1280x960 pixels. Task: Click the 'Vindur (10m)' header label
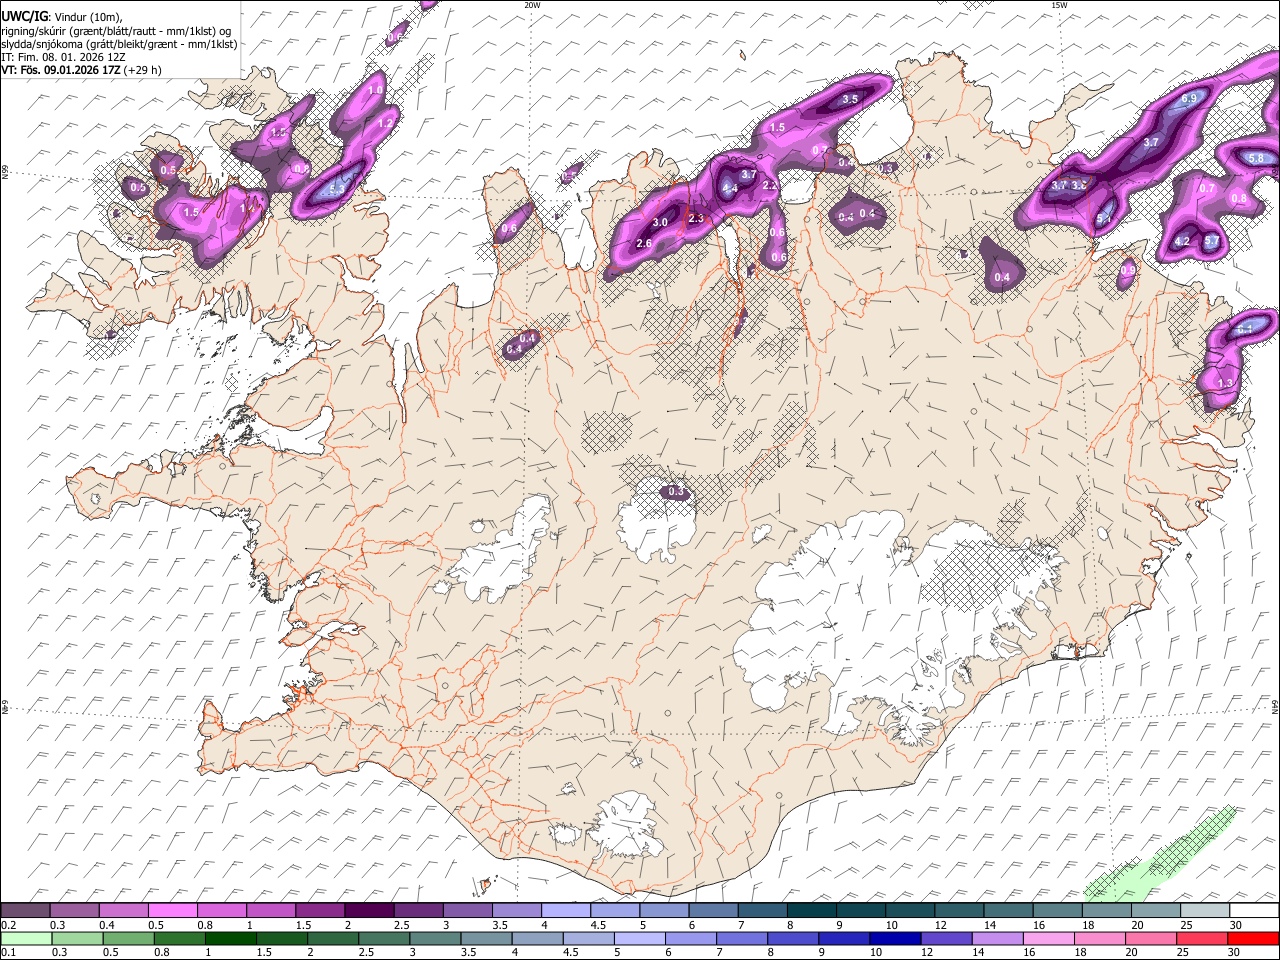(87, 16)
